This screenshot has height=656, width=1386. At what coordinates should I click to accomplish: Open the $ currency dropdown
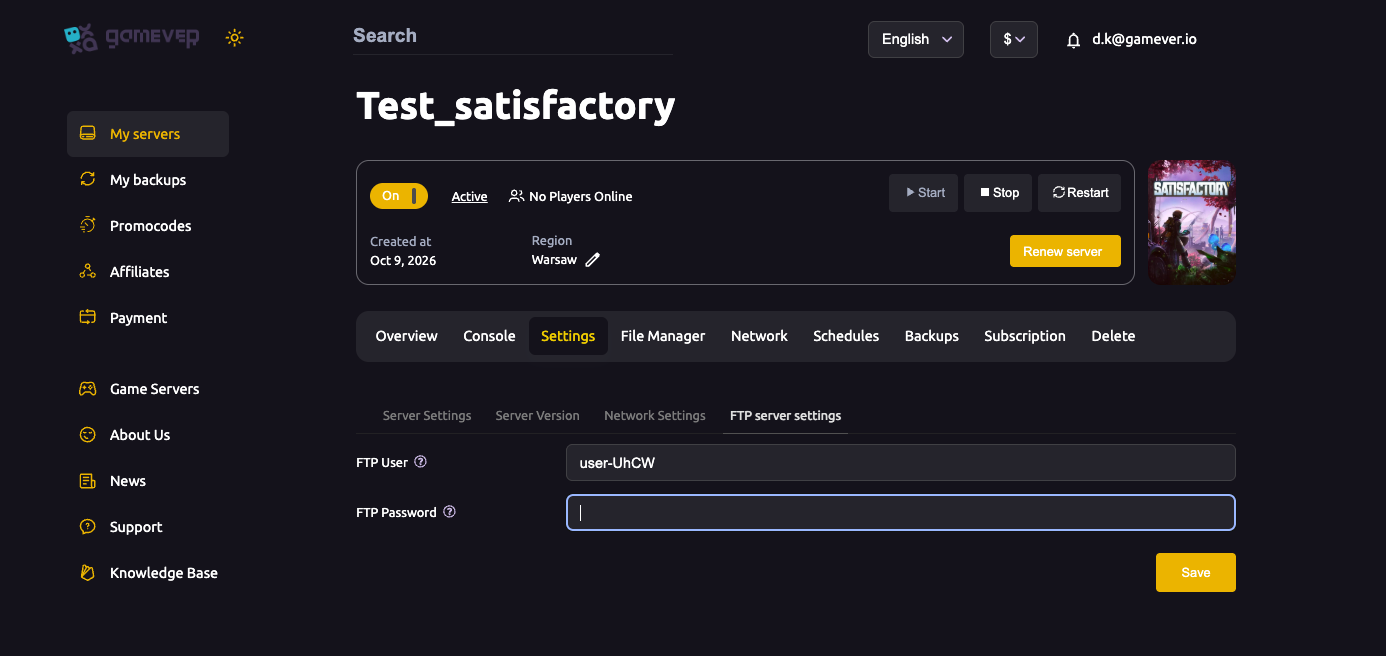click(1014, 39)
